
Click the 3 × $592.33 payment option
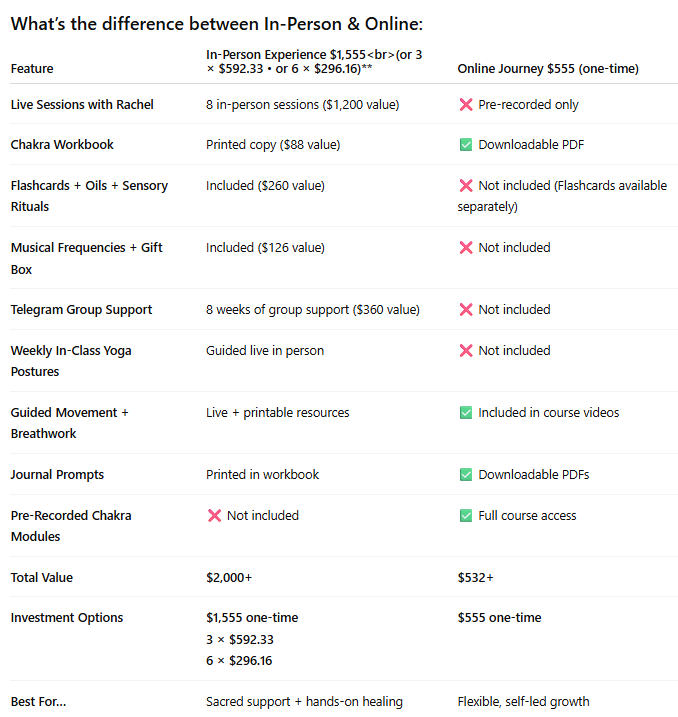click(240, 640)
